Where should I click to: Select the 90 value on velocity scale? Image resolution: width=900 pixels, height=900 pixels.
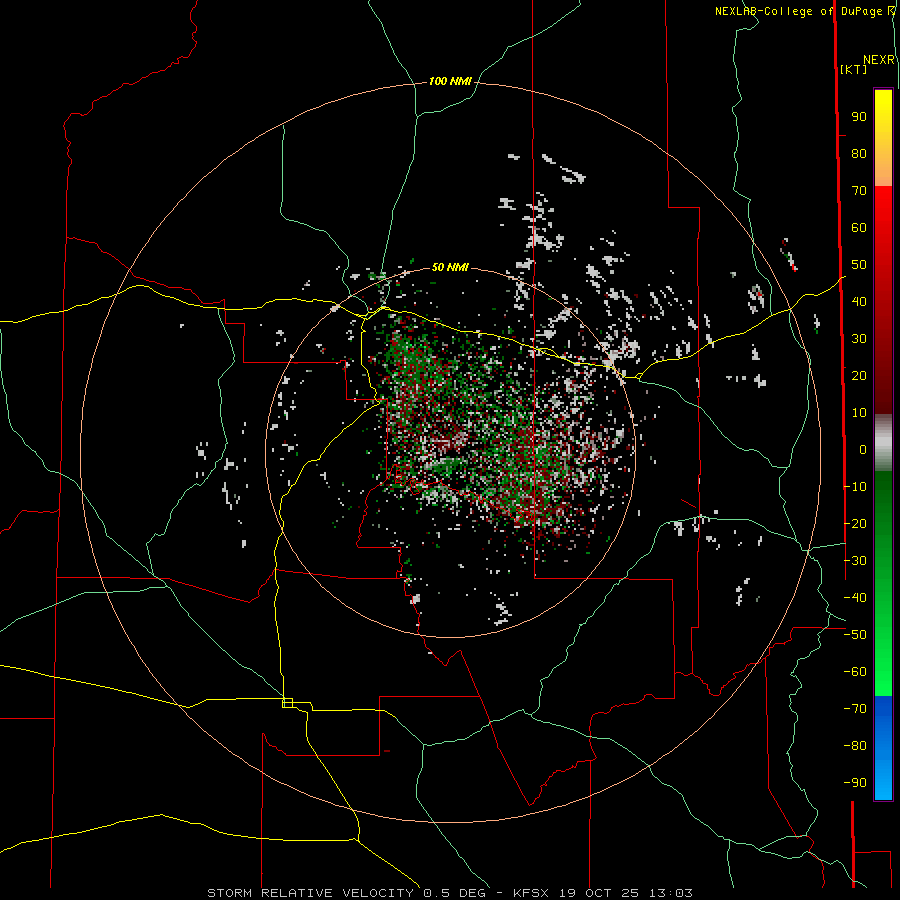(859, 117)
